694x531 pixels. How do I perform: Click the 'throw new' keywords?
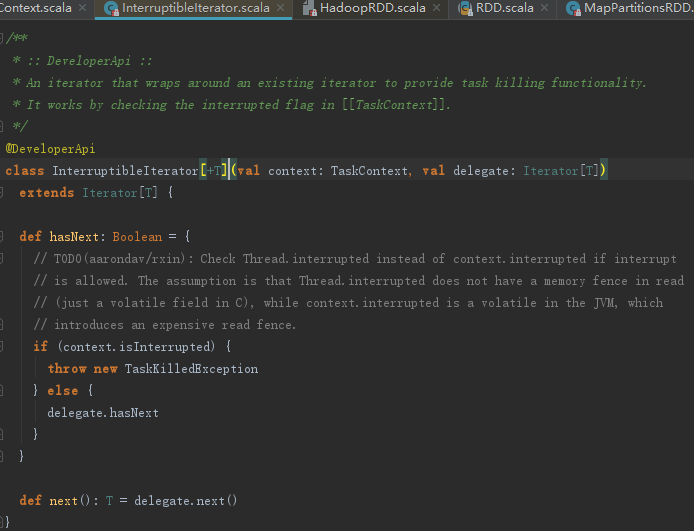(x=82, y=369)
